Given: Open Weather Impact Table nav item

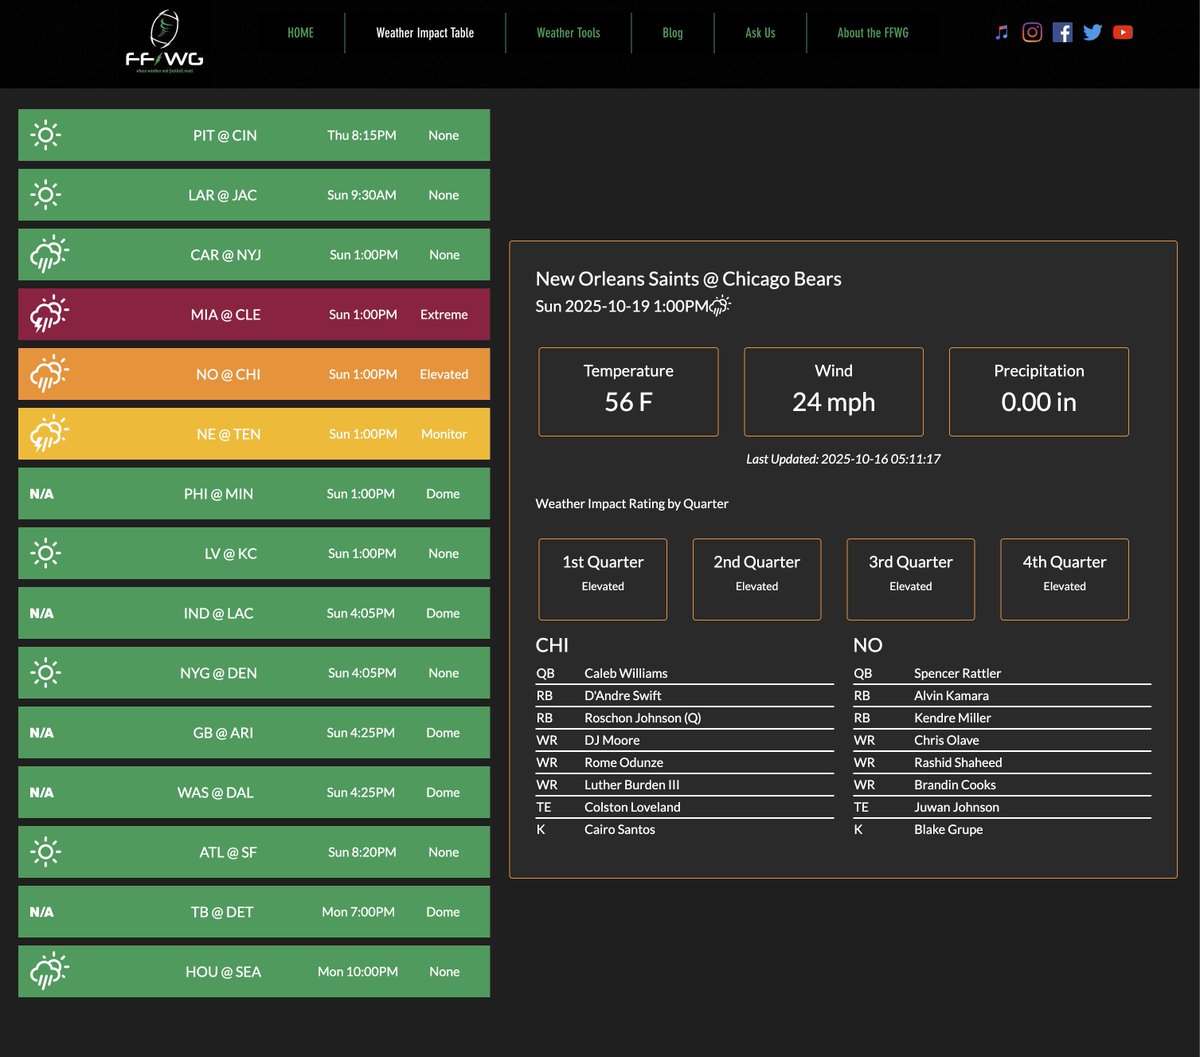Looking at the screenshot, I should tap(425, 32).
